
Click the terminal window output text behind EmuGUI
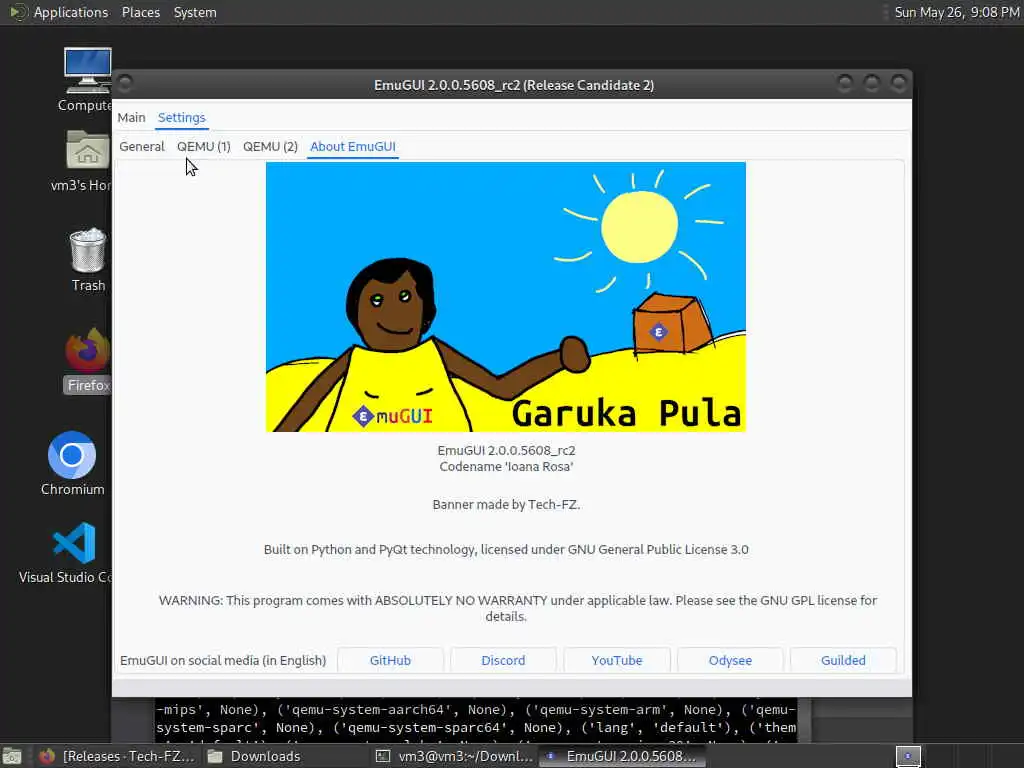[x=475, y=720]
